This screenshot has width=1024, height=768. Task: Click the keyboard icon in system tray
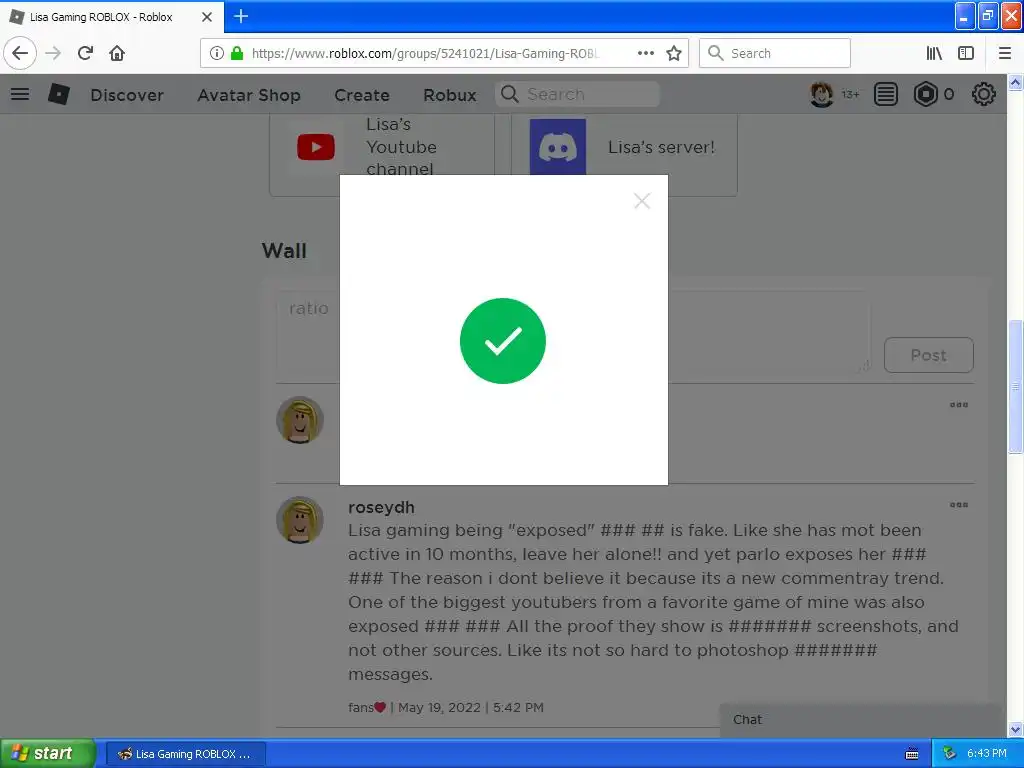pyautogui.click(x=912, y=754)
